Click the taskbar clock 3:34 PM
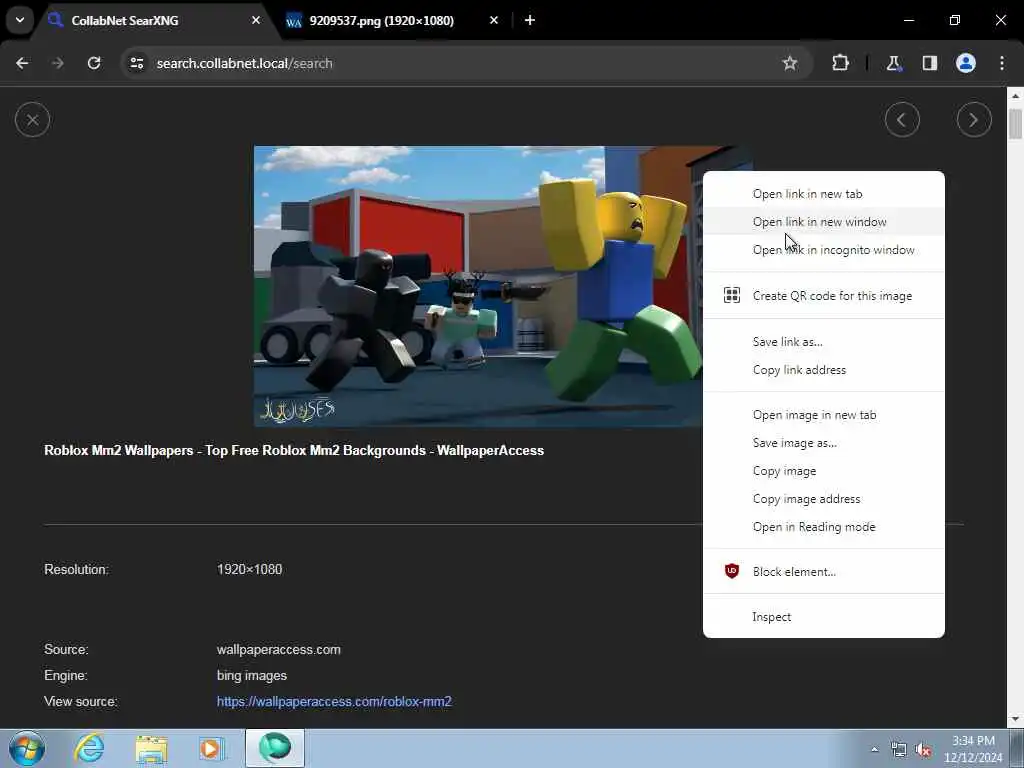The image size is (1024, 768). tap(973, 749)
